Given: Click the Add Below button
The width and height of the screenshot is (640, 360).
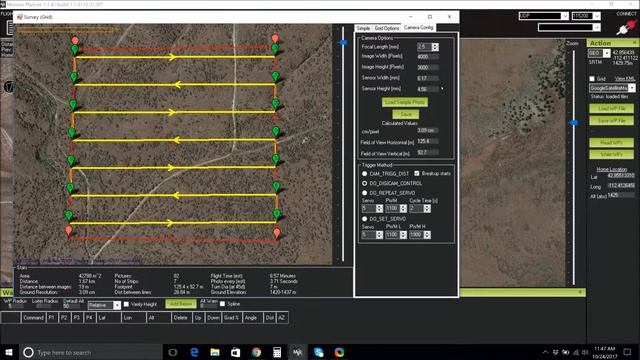Looking at the screenshot, I should click(x=181, y=304).
